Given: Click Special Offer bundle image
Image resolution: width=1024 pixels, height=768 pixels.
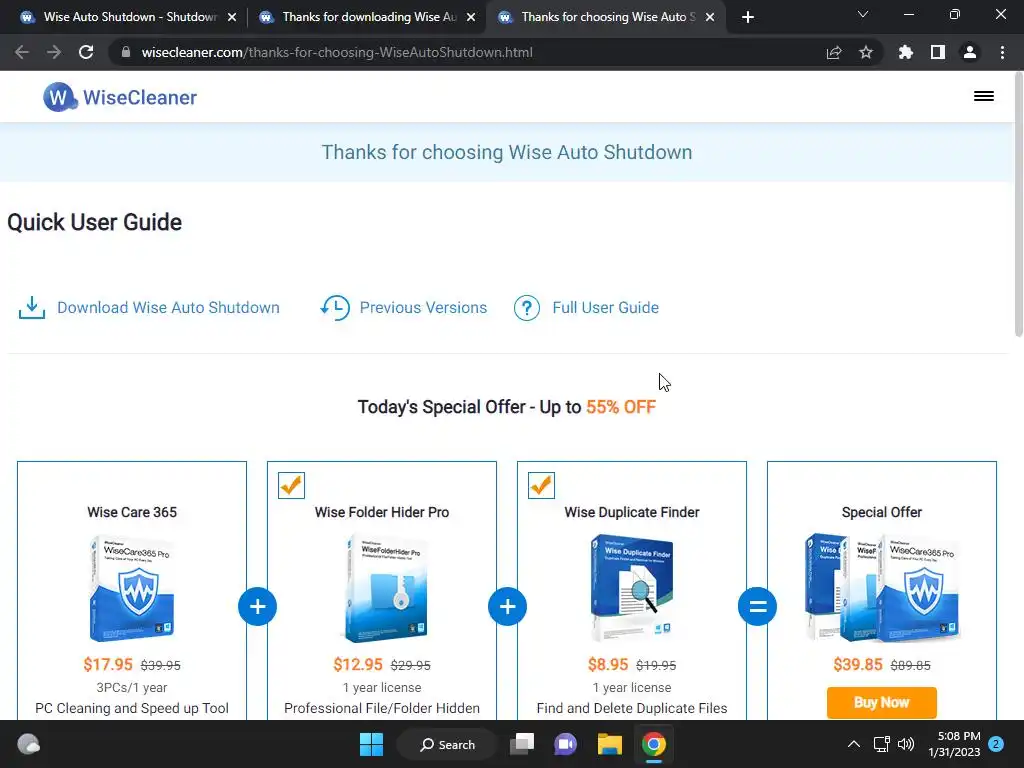Looking at the screenshot, I should coord(882,587).
